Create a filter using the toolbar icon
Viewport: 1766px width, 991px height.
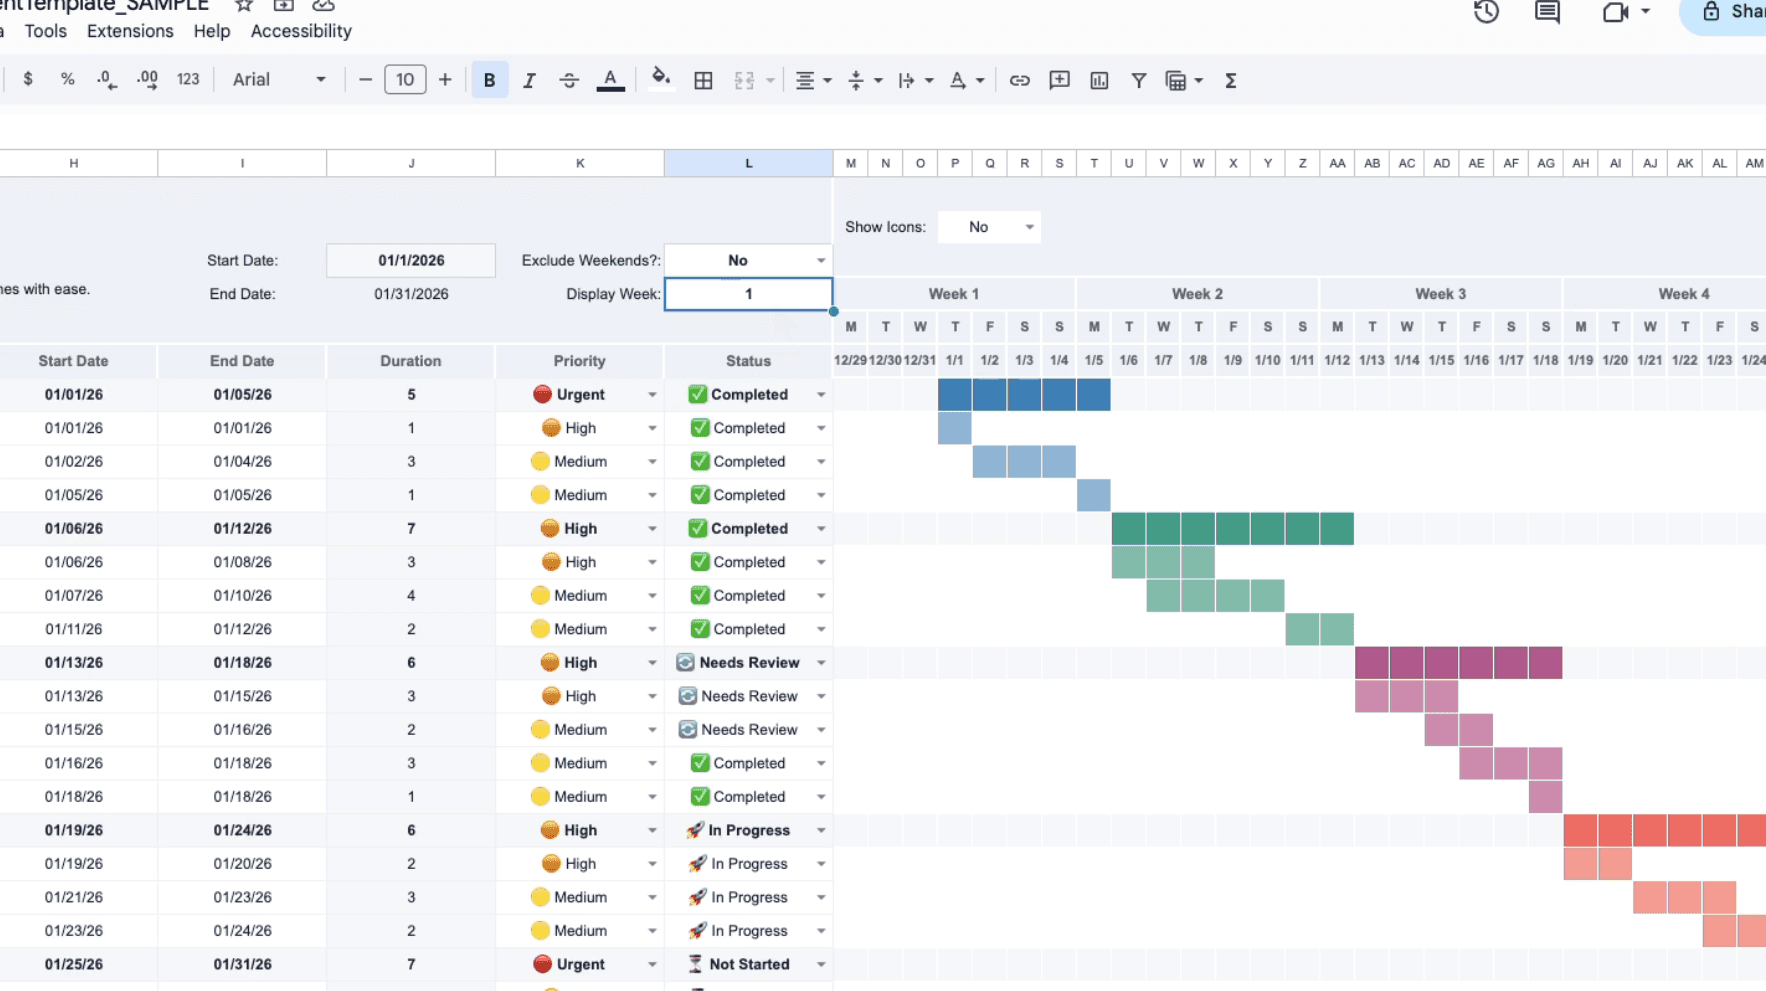coord(1139,80)
